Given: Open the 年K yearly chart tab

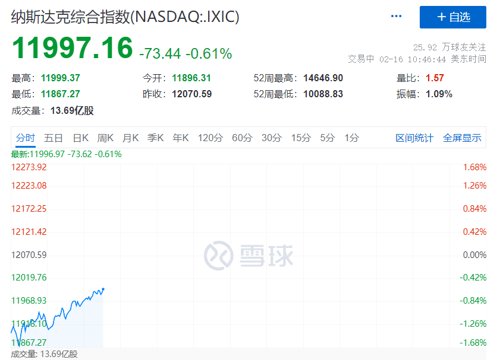Looking at the screenshot, I should tap(181, 138).
